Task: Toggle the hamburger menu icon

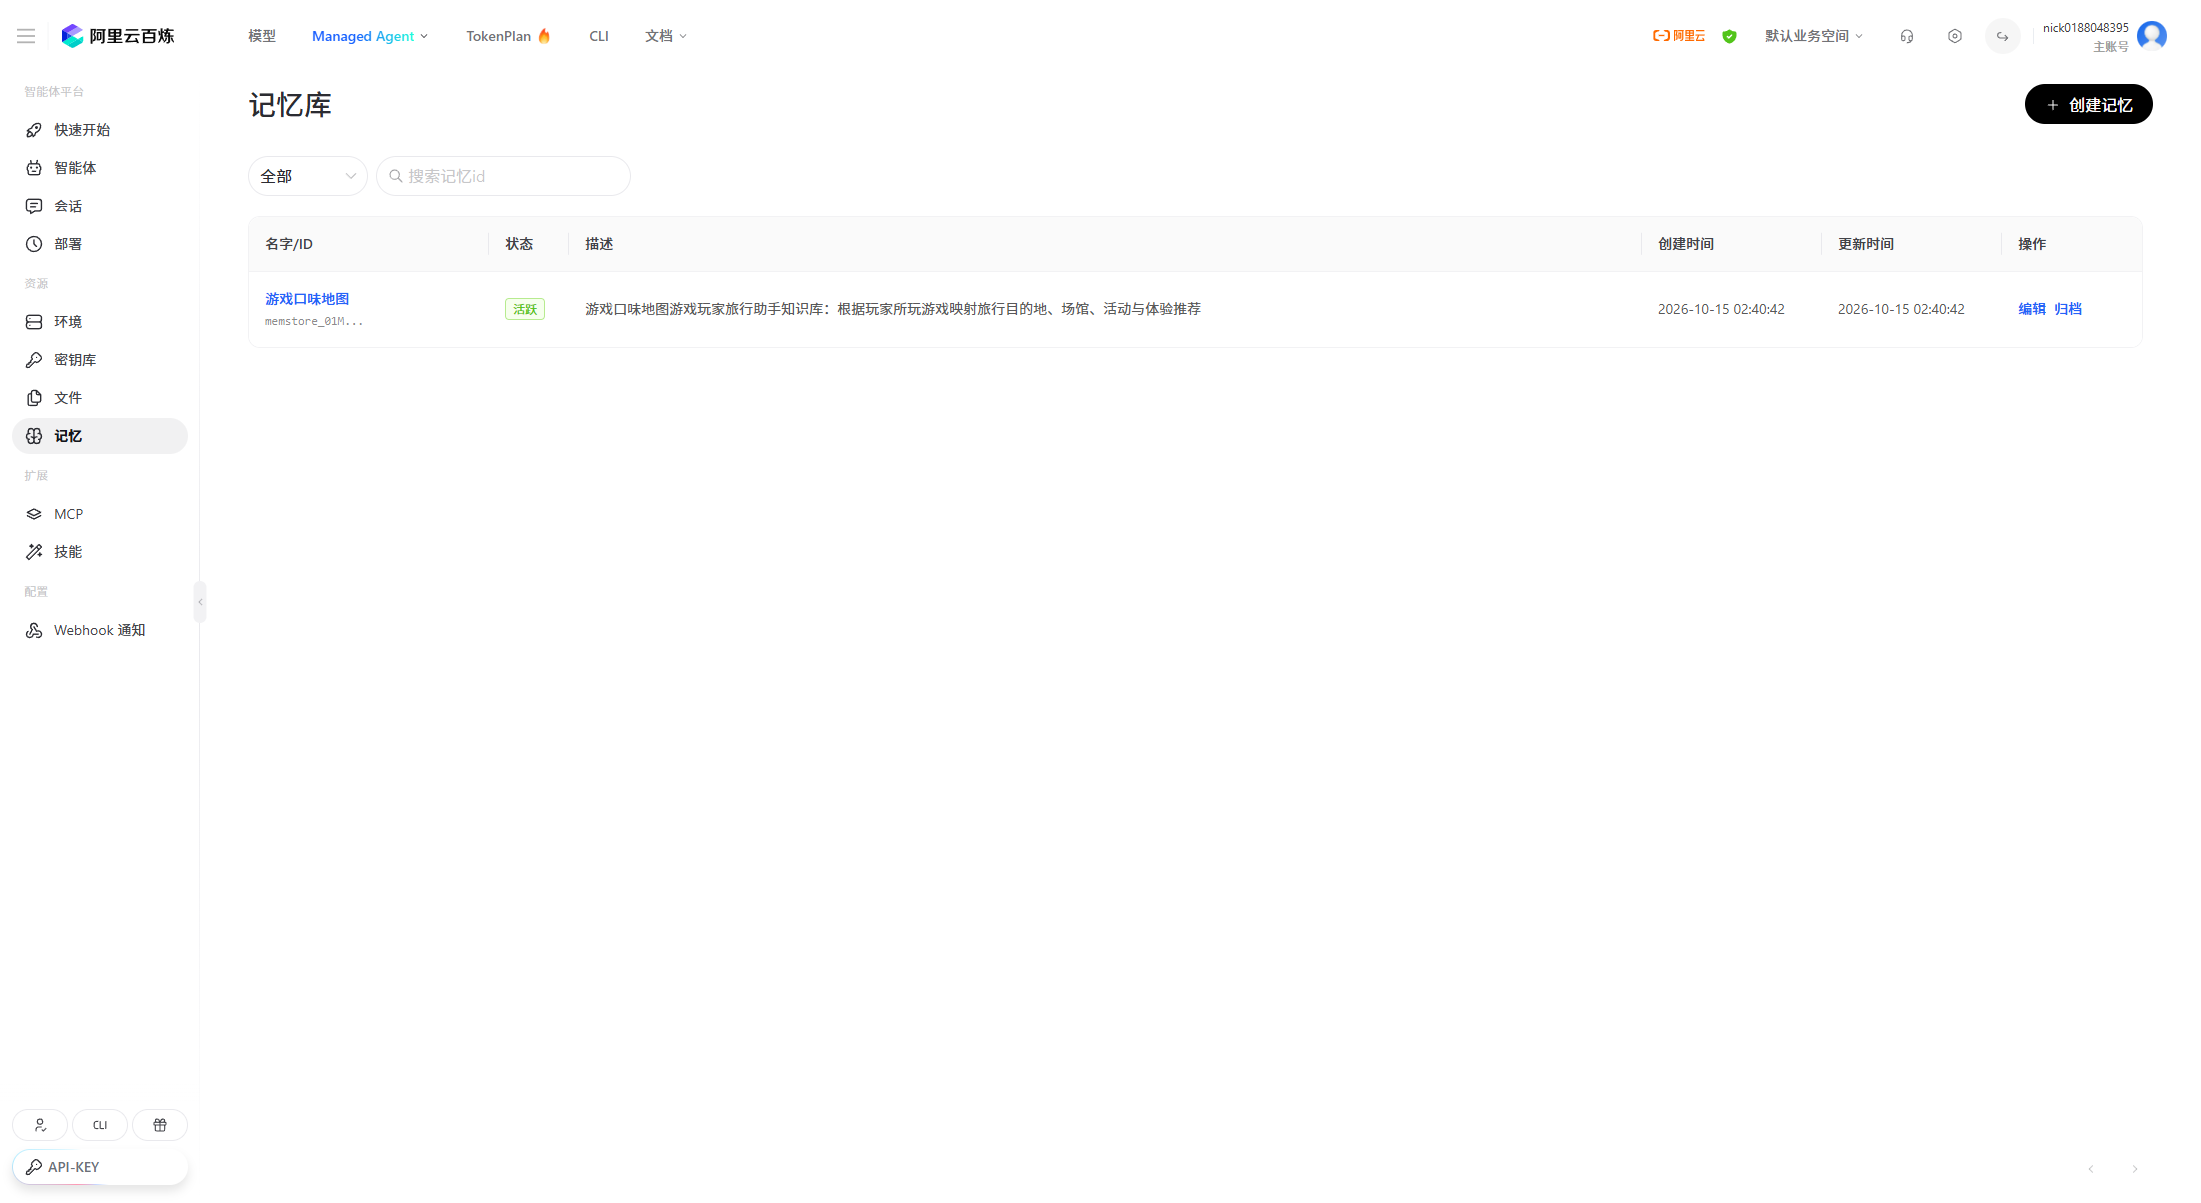Action: 26,36
